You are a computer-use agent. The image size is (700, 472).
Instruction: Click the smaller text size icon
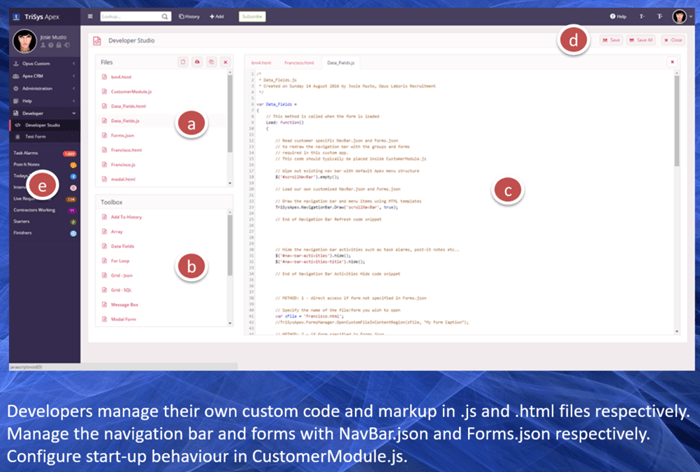(x=642, y=17)
